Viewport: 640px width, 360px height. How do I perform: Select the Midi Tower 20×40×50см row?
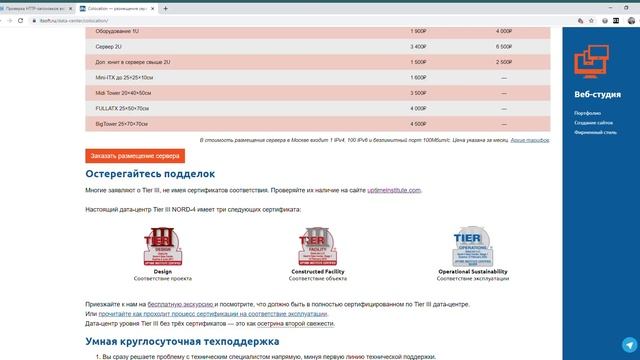click(318, 93)
